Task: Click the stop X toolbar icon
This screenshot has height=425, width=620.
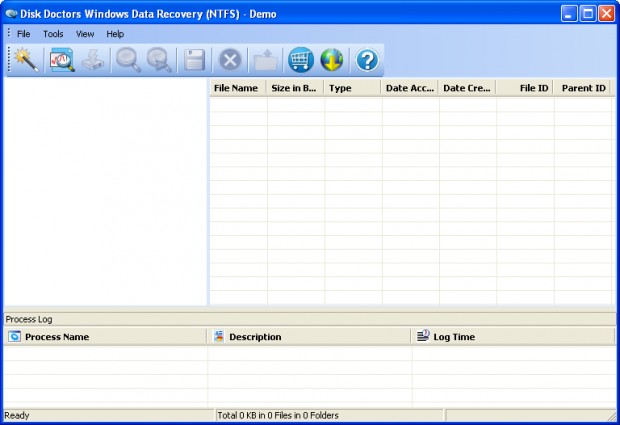Action: coord(230,60)
